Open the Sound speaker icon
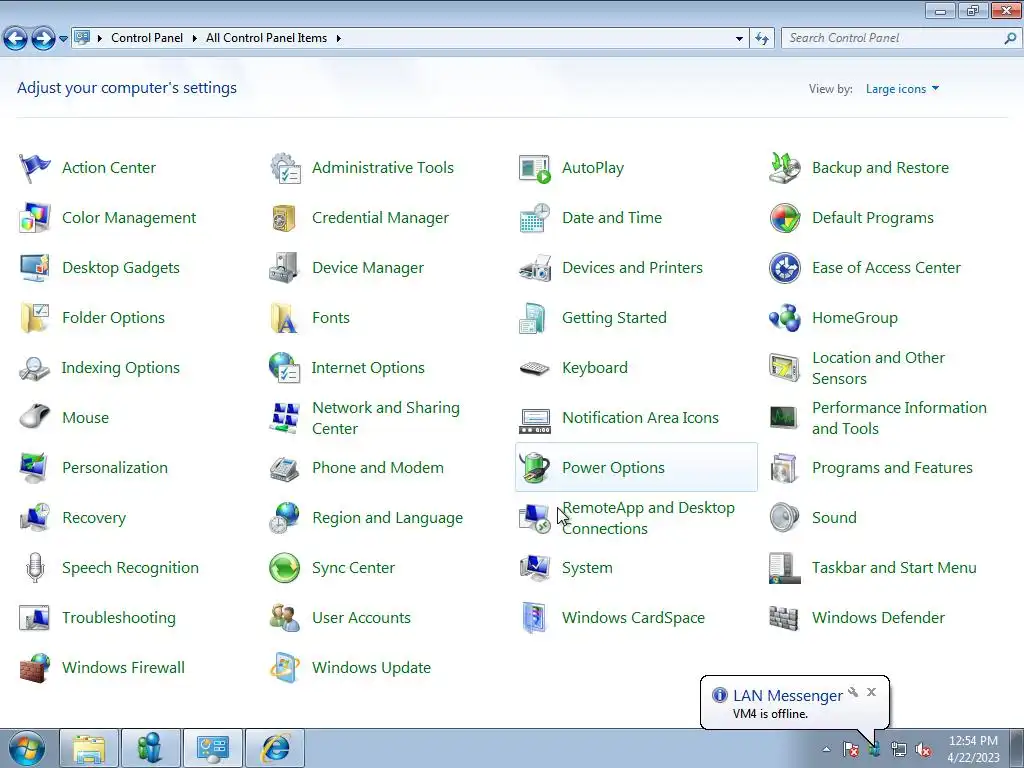Viewport: 1024px width, 768px height. pos(784,517)
